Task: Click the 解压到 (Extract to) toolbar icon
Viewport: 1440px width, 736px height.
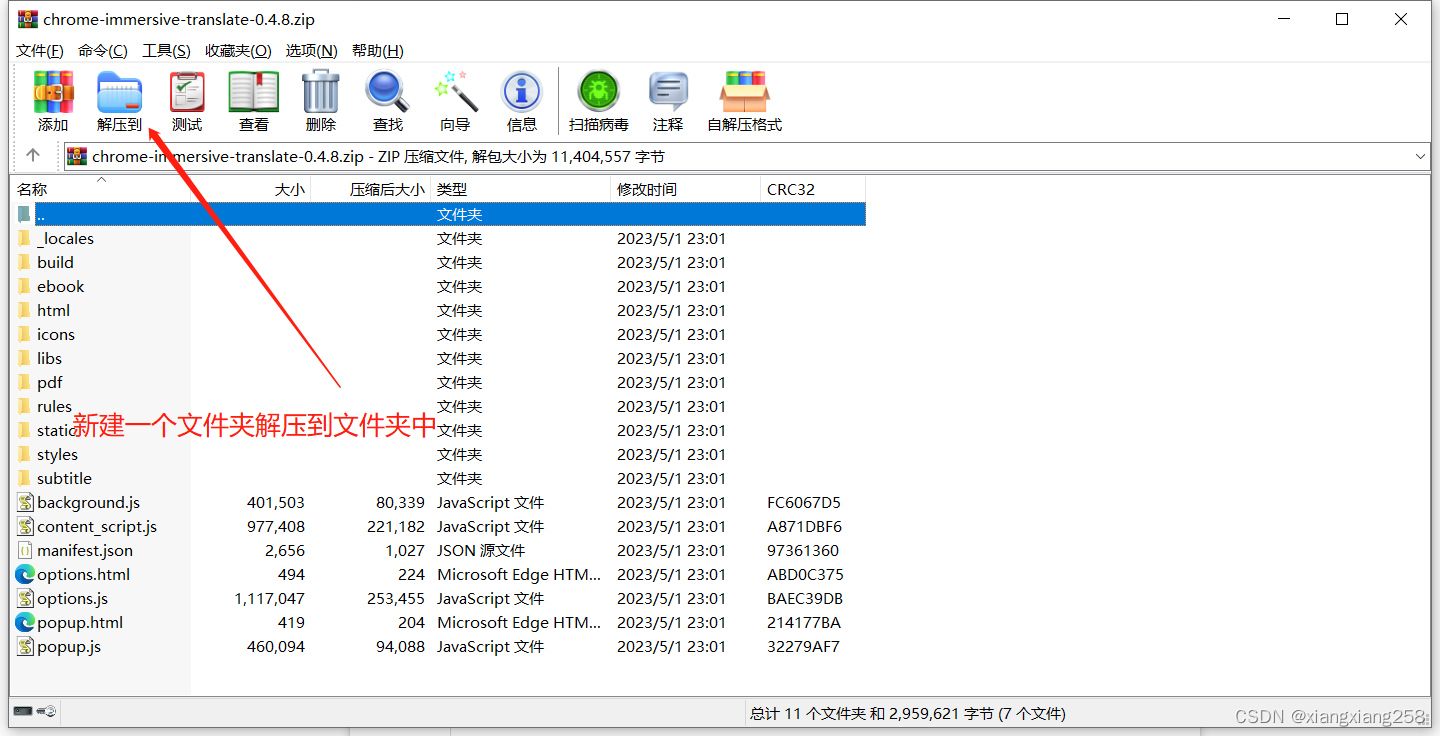Action: pos(119,92)
